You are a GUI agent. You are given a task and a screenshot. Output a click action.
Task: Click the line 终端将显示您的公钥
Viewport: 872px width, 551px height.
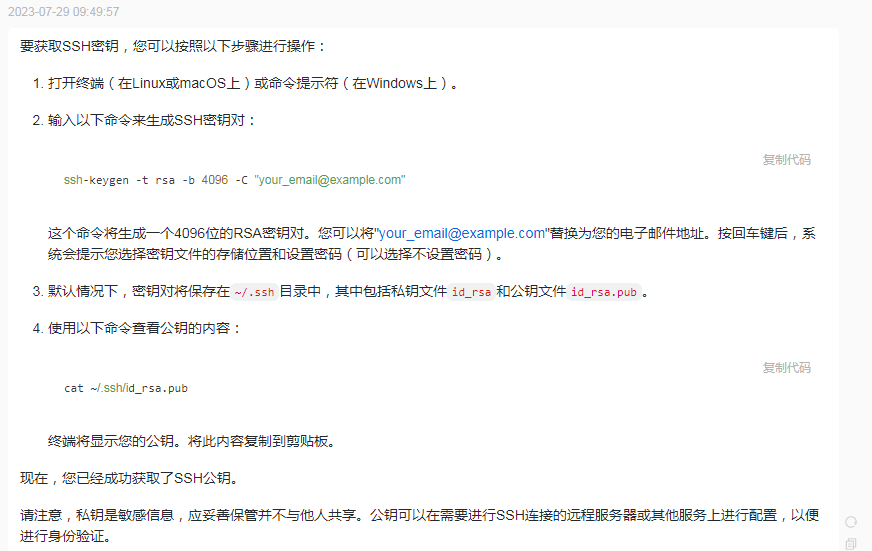(x=192, y=441)
